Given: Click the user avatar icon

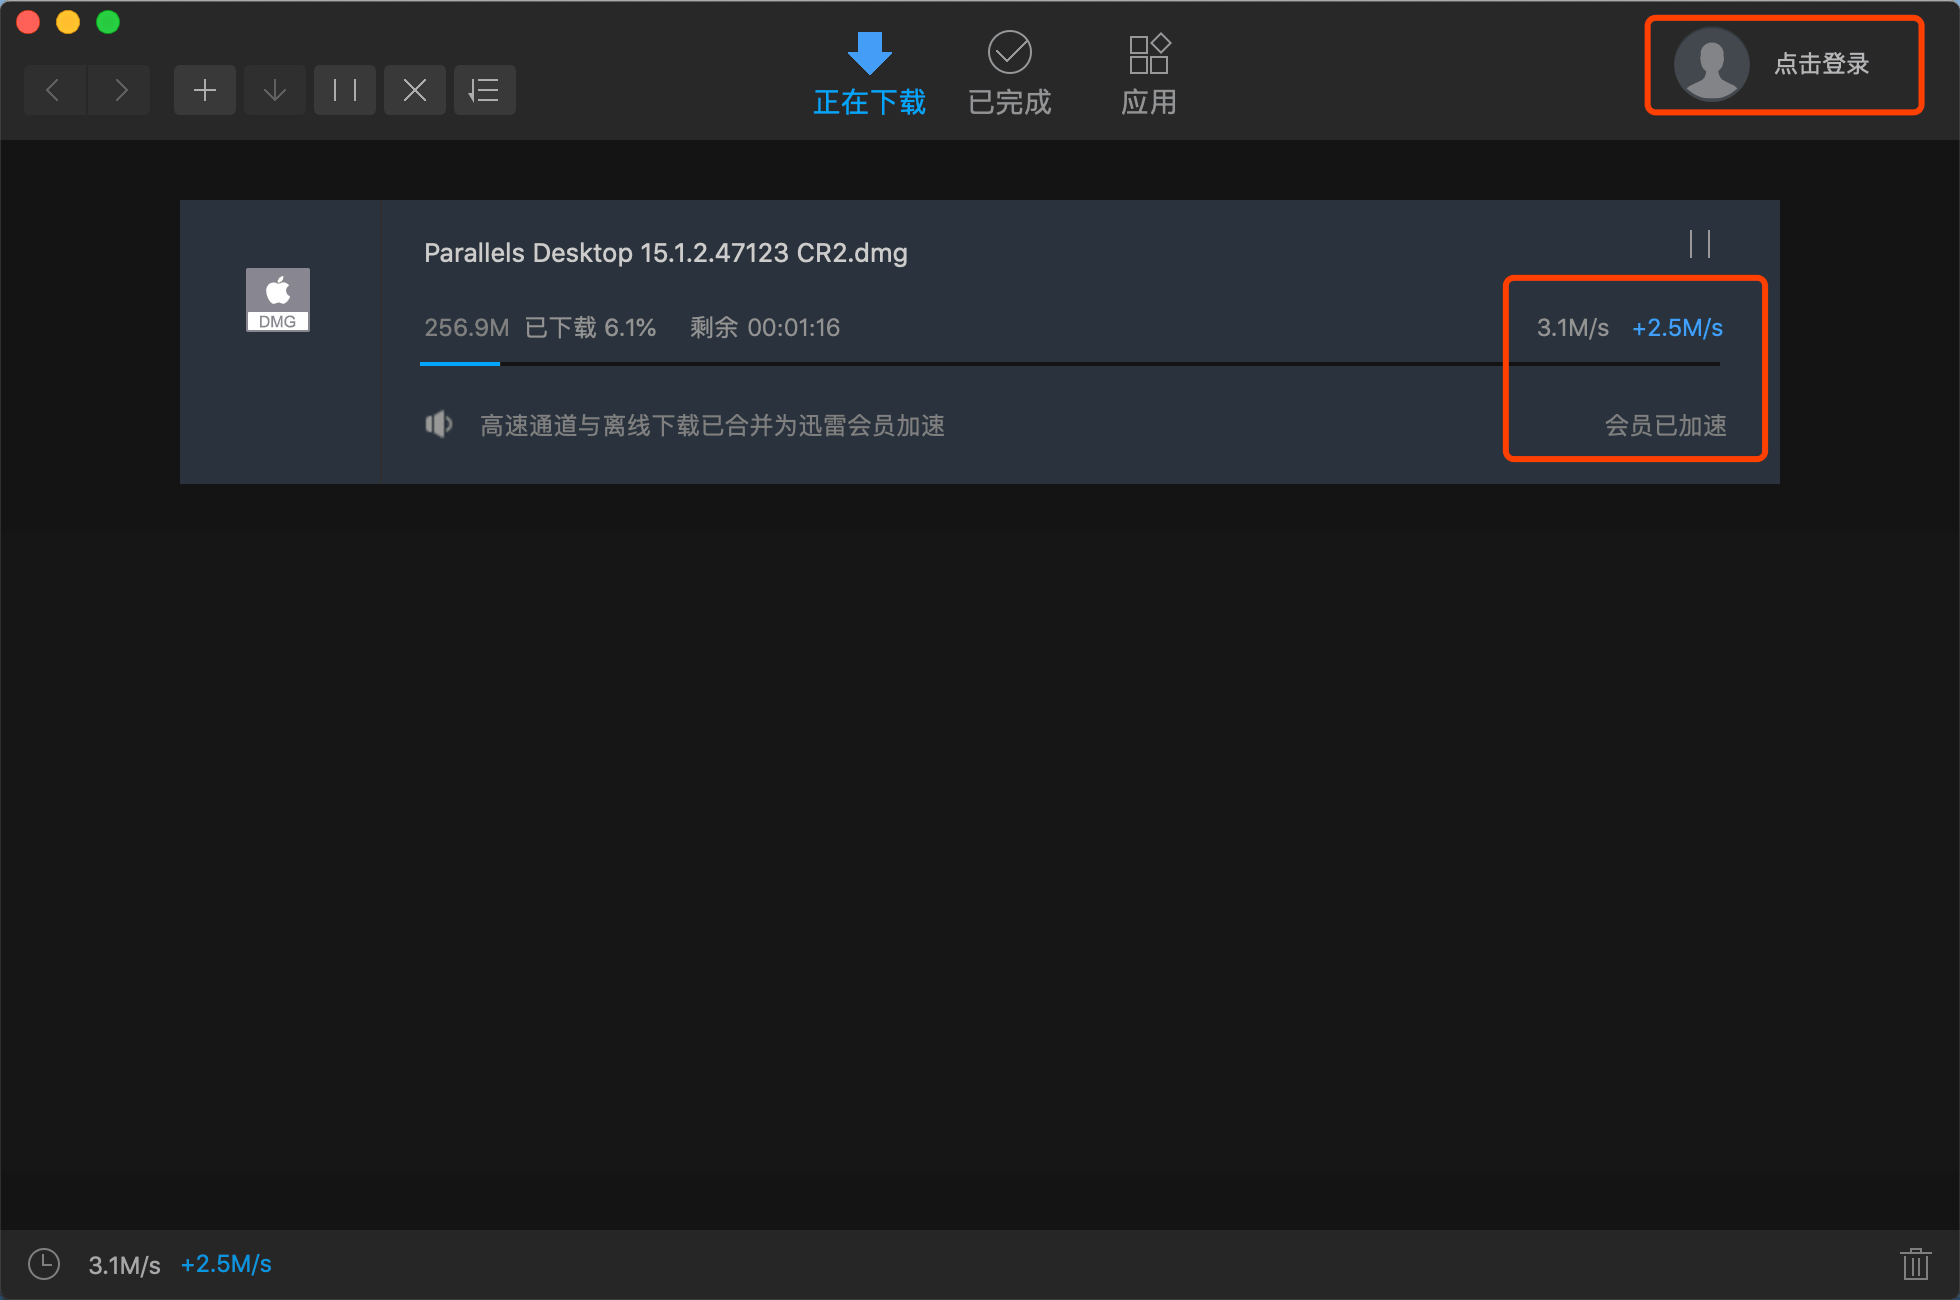Looking at the screenshot, I should pyautogui.click(x=1711, y=64).
